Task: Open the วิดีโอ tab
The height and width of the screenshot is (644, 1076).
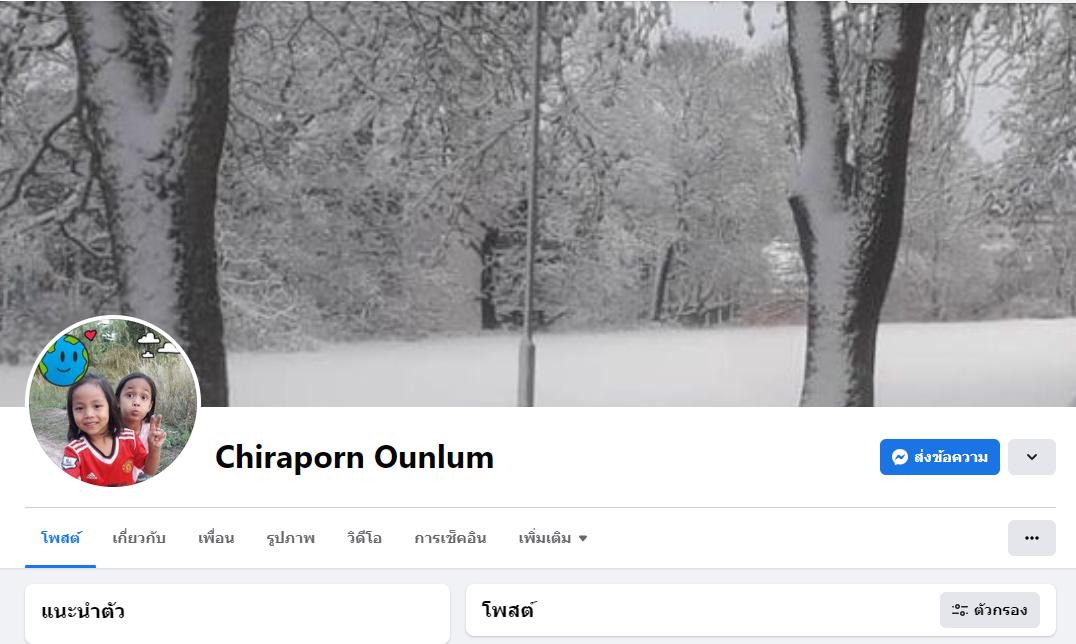Action: (364, 538)
